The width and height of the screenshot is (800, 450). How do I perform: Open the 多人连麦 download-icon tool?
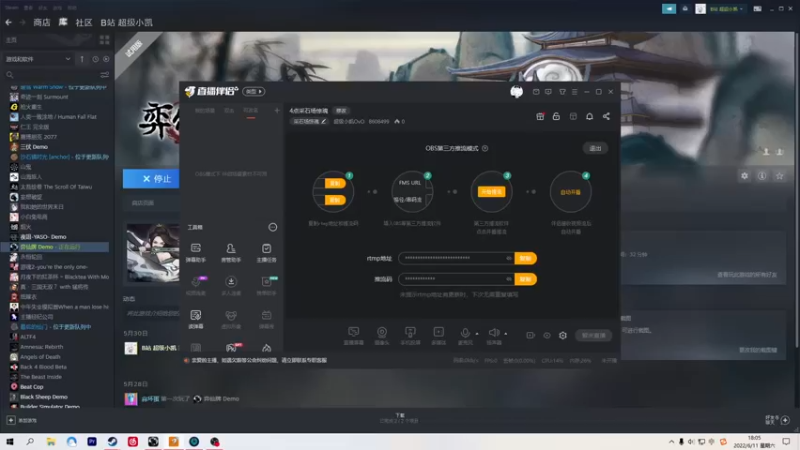[x=231, y=285]
